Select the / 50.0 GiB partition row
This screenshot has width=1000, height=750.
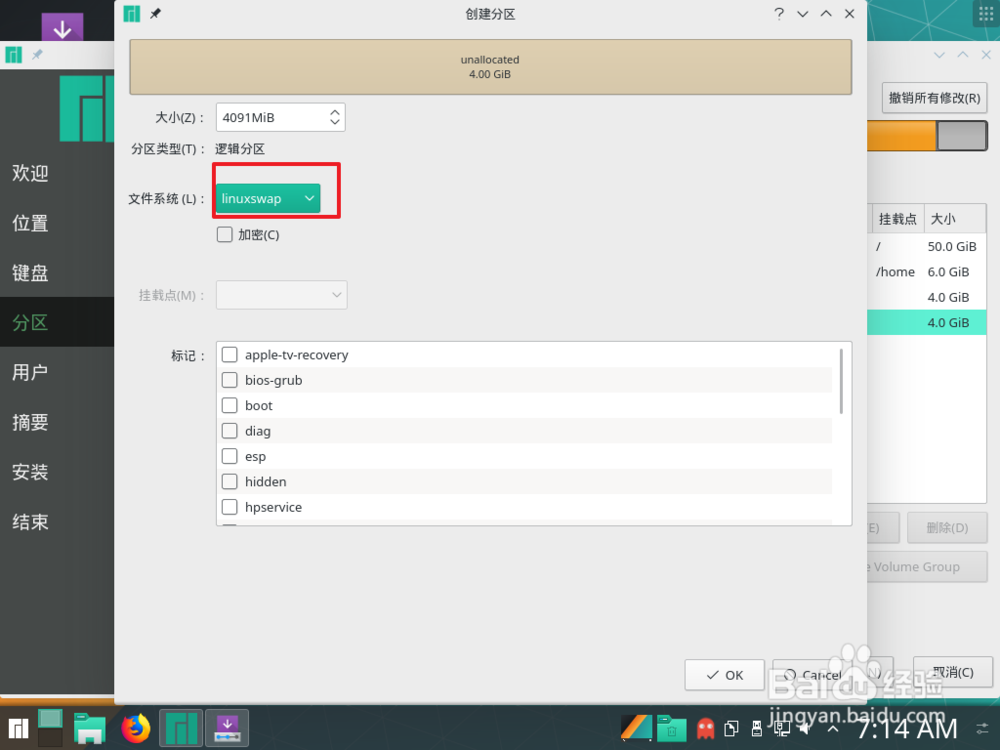pyautogui.click(x=927, y=246)
